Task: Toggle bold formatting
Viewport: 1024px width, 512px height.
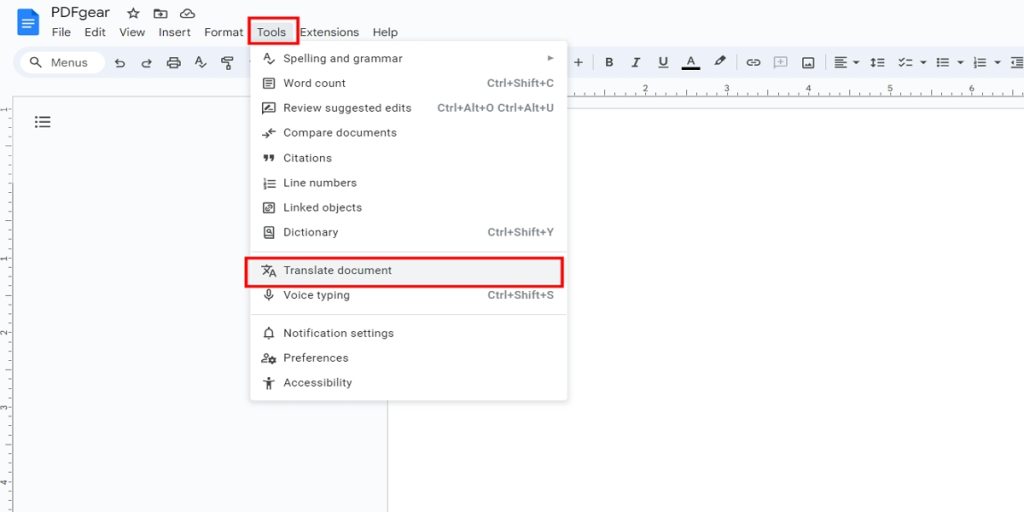Action: pyautogui.click(x=609, y=63)
